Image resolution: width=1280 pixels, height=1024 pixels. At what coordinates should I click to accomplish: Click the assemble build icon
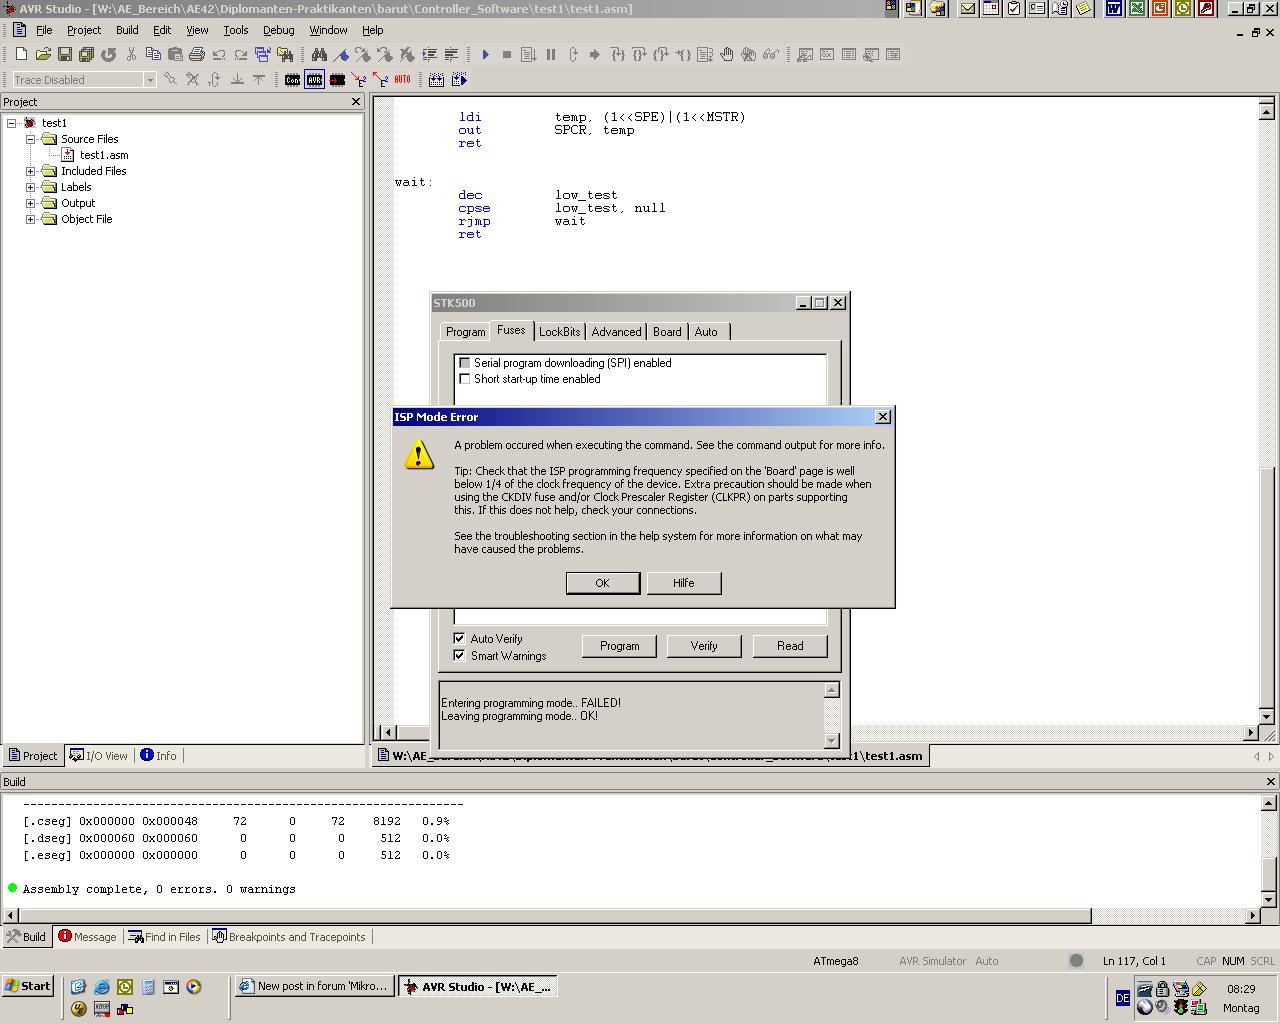[436, 80]
